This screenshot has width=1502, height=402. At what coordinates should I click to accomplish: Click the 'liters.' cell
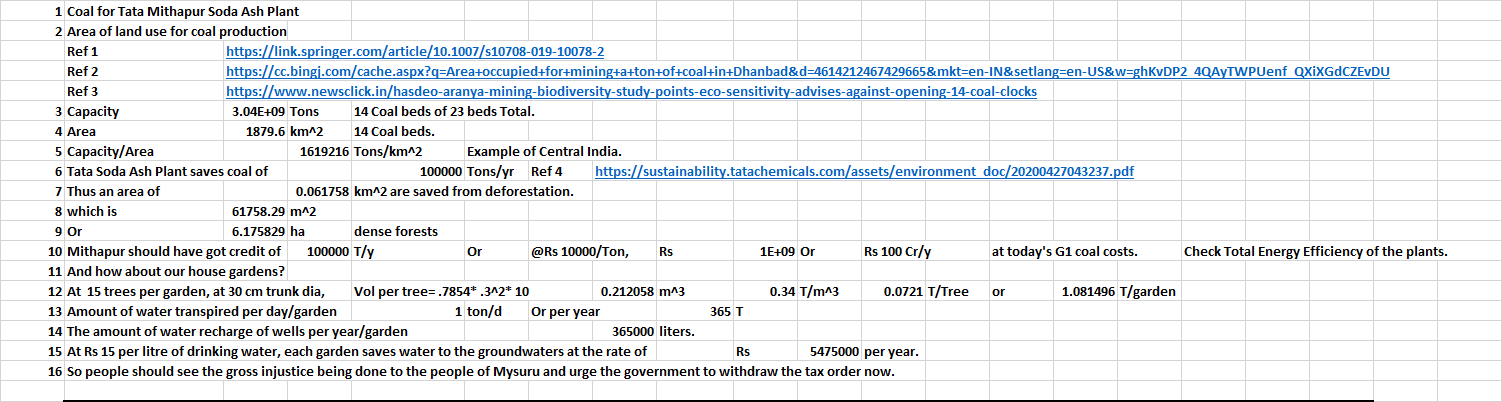coord(677,331)
